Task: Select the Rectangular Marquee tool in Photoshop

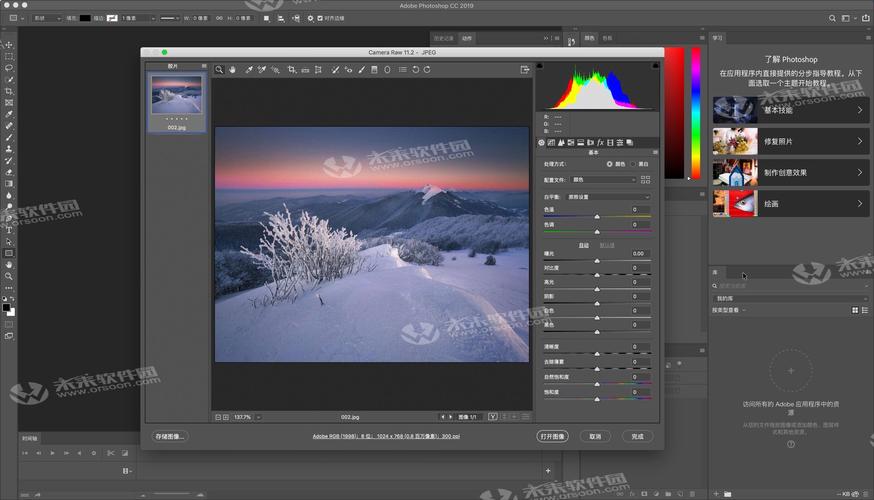Action: tap(9, 56)
